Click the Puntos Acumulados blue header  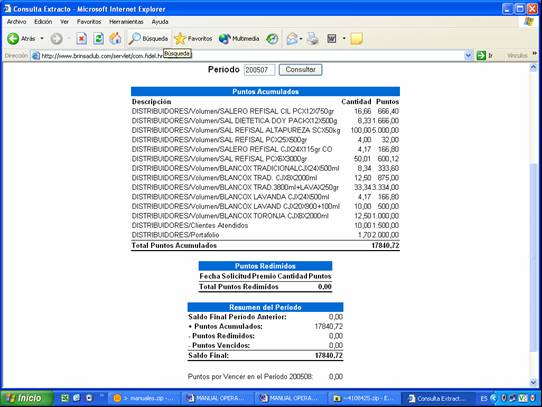tap(265, 92)
